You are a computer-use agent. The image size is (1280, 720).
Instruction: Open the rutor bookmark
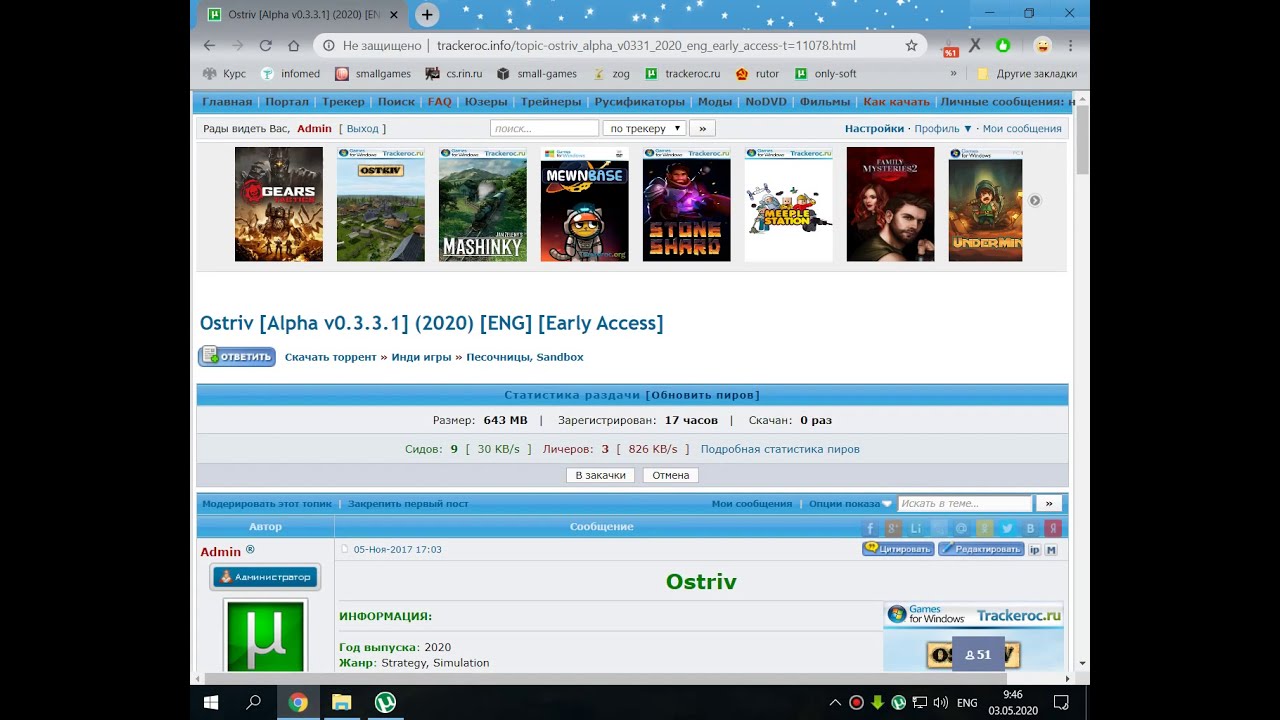tap(757, 73)
